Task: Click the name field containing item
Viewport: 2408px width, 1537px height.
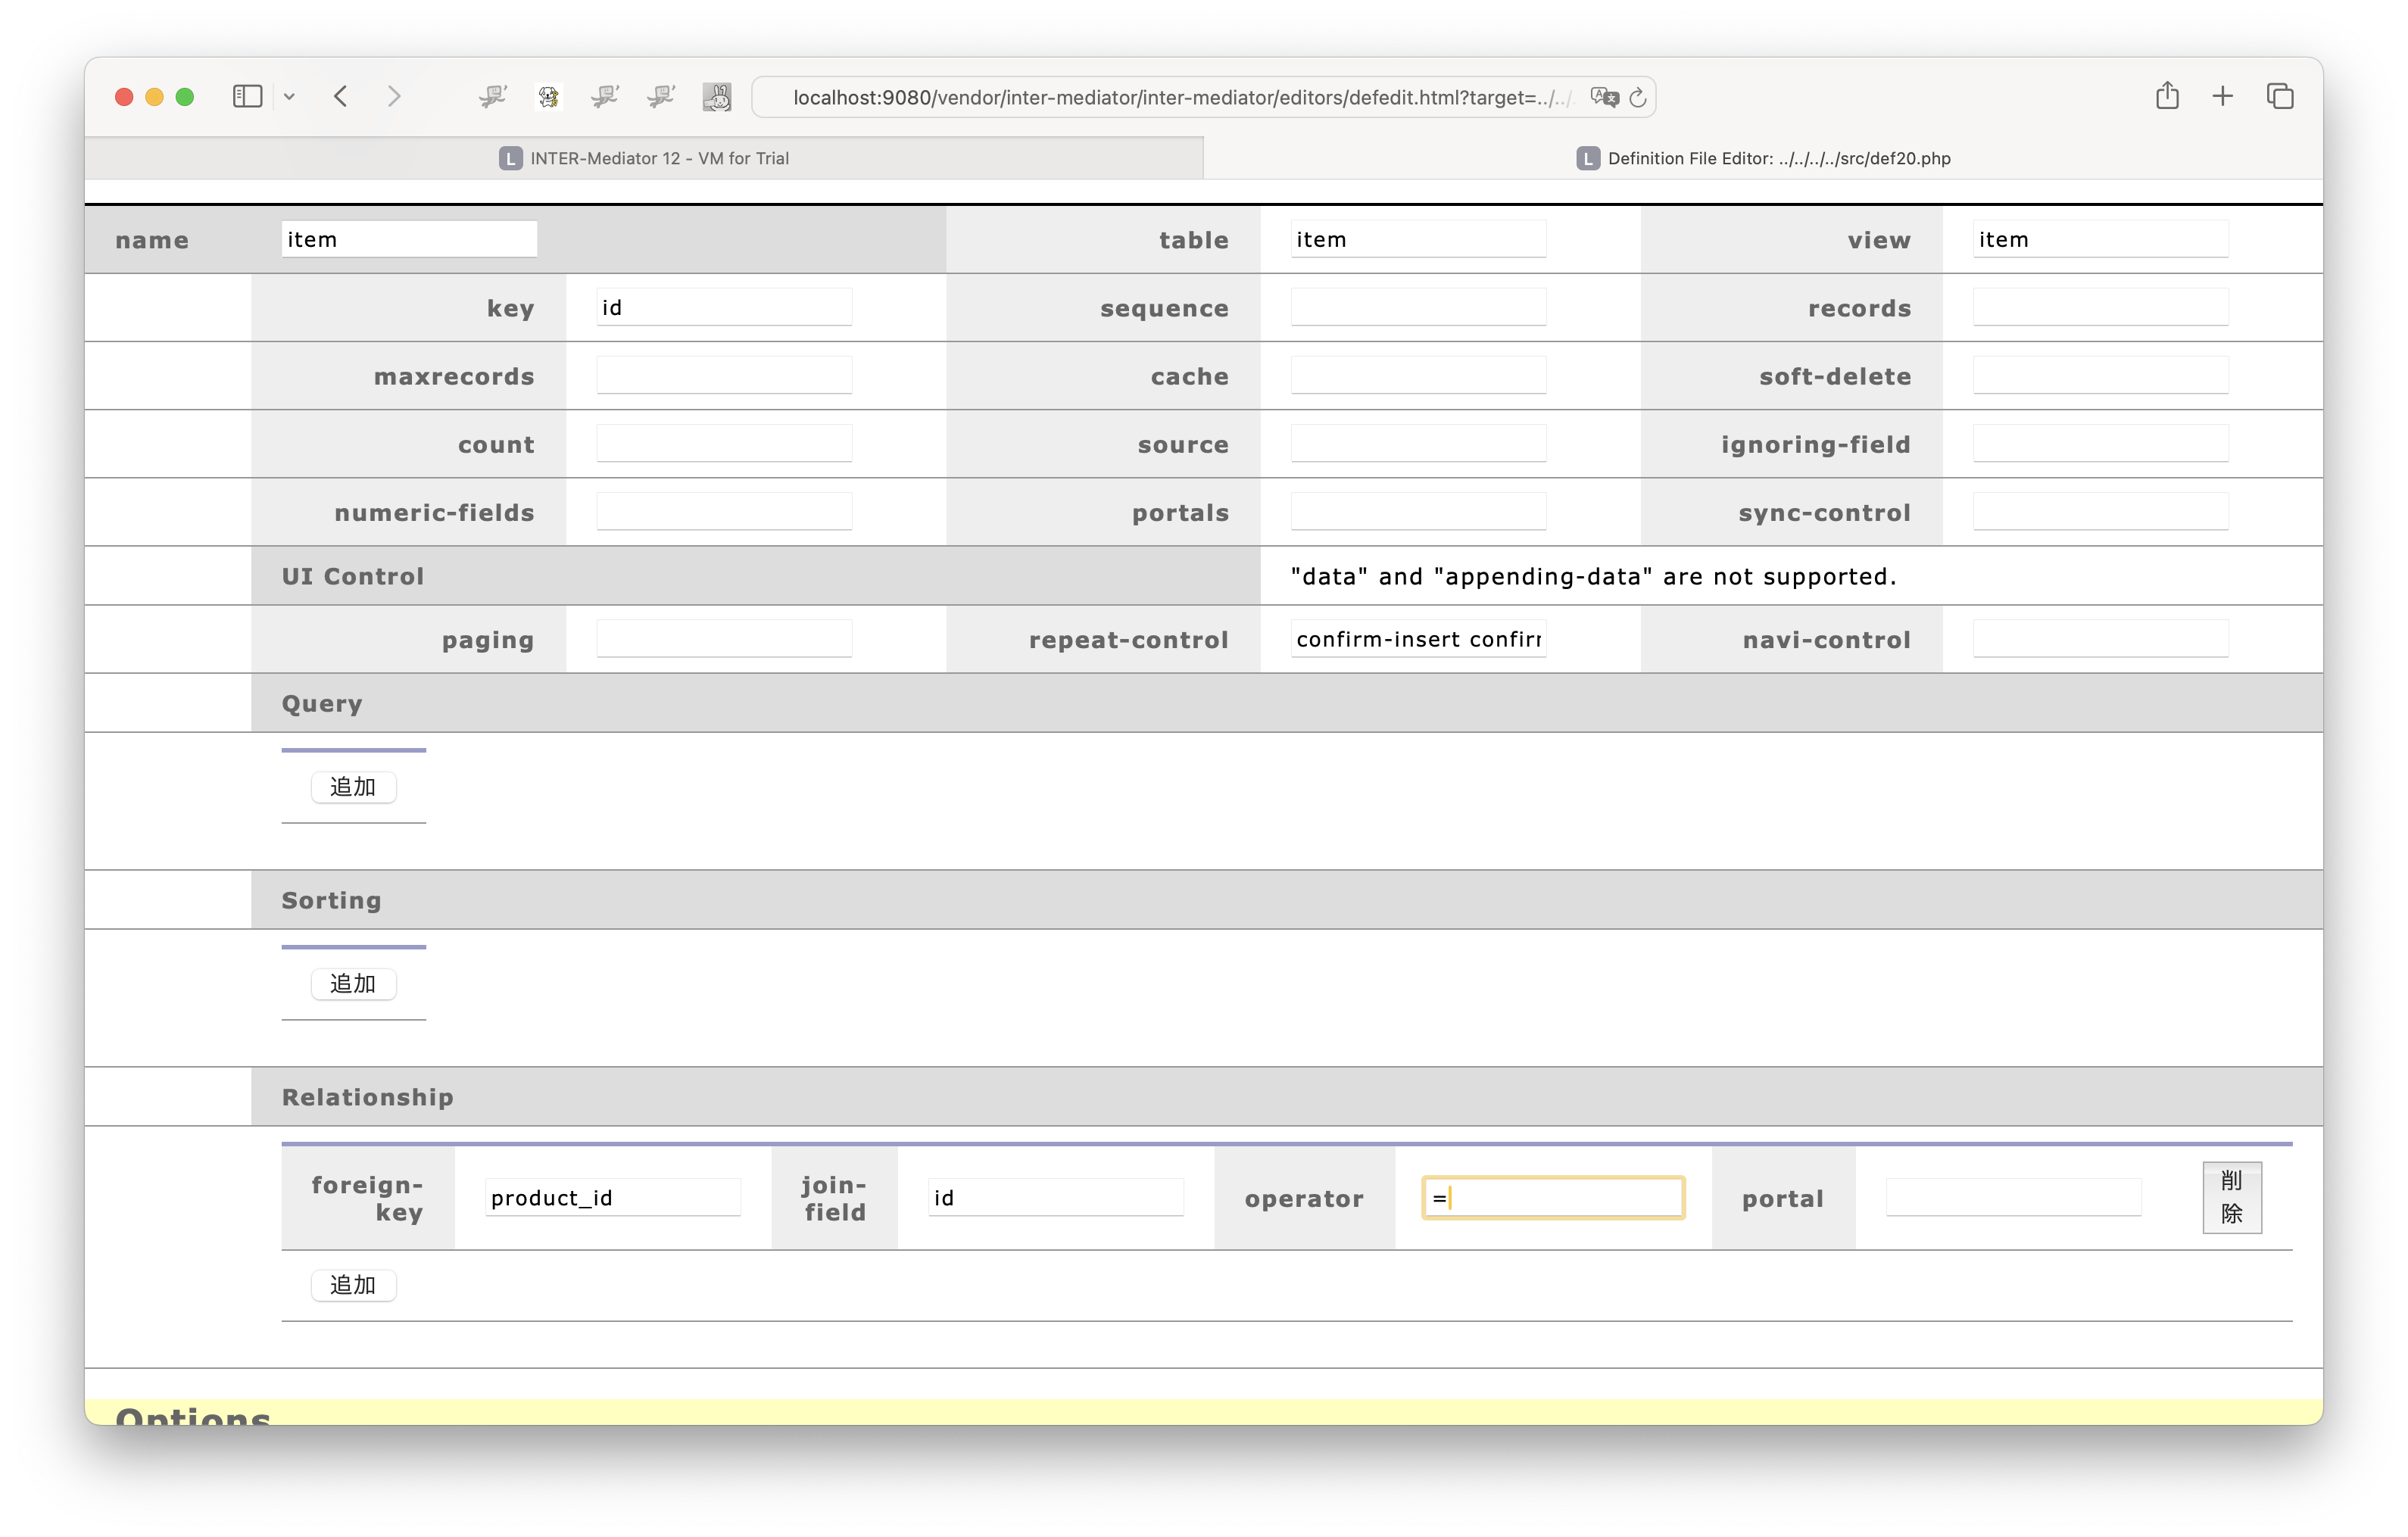Action: tap(409, 239)
